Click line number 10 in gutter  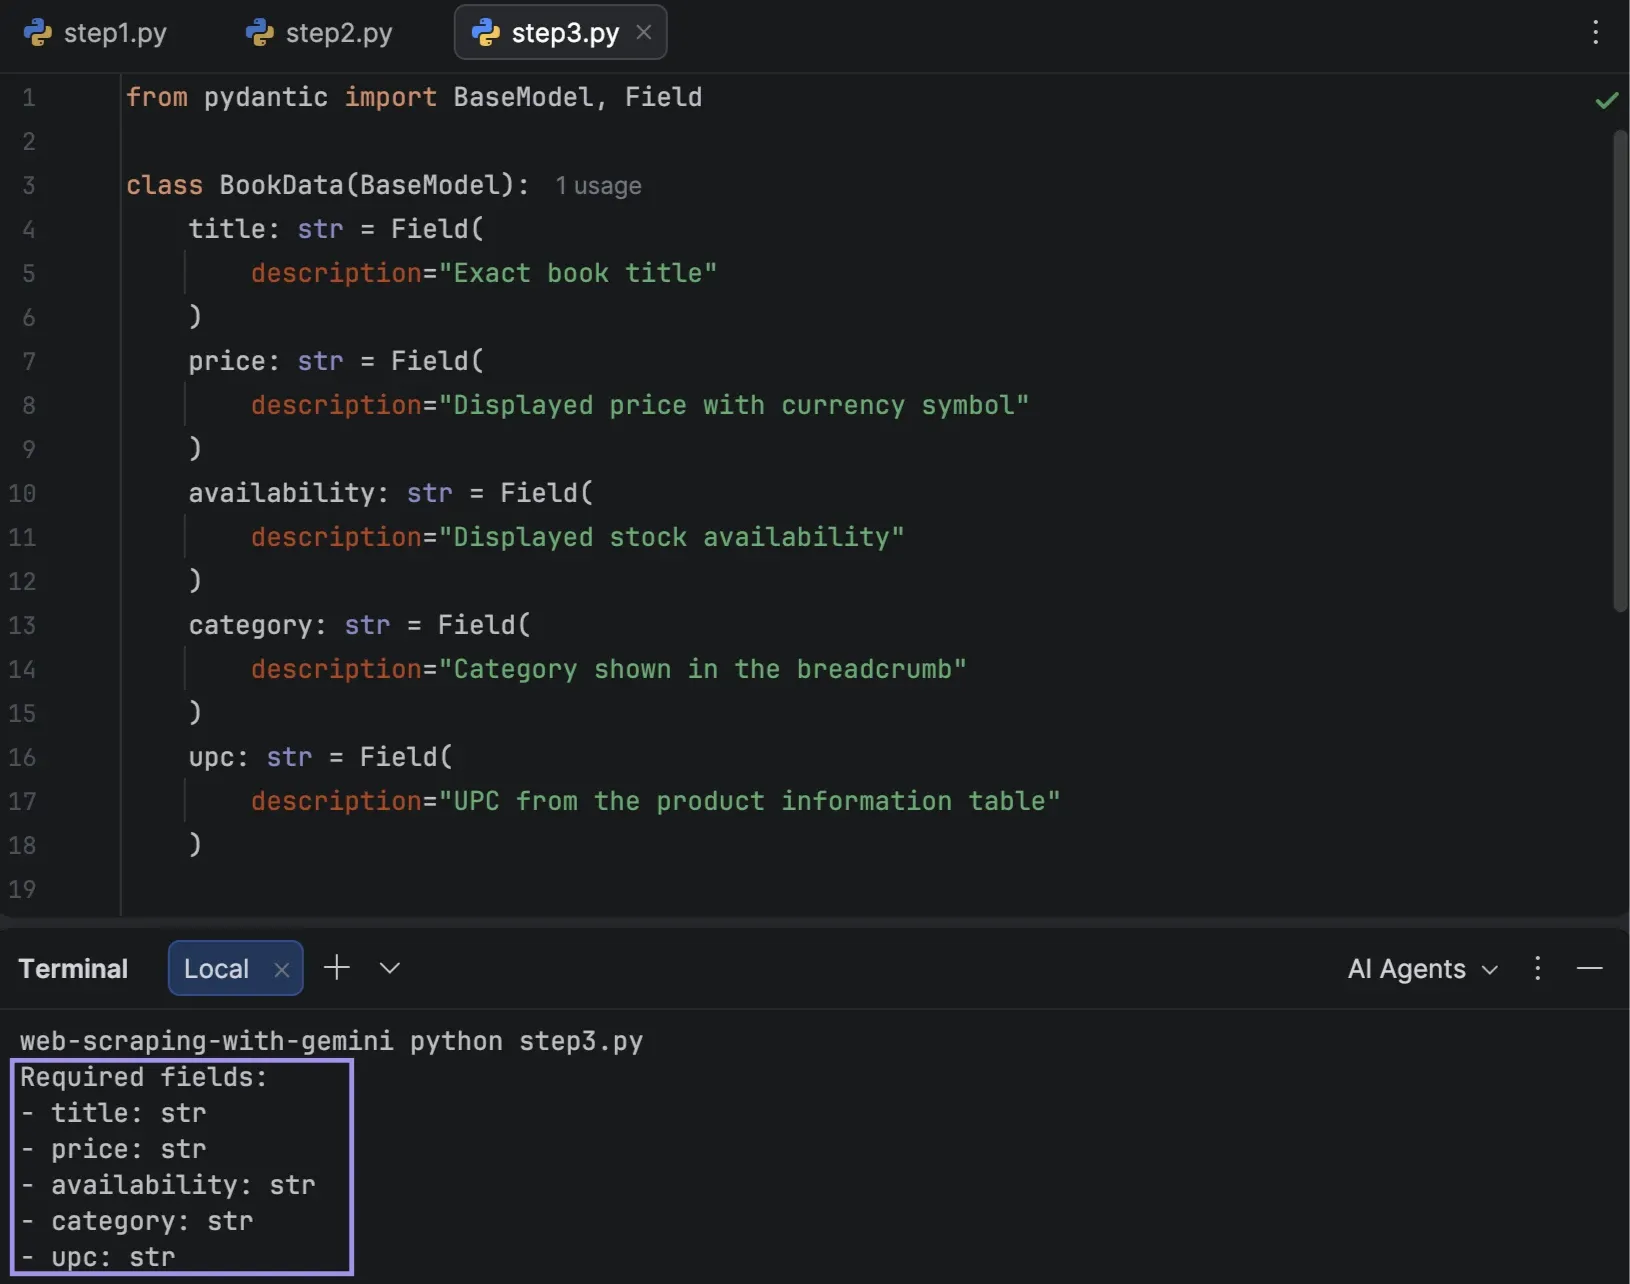tap(22, 493)
